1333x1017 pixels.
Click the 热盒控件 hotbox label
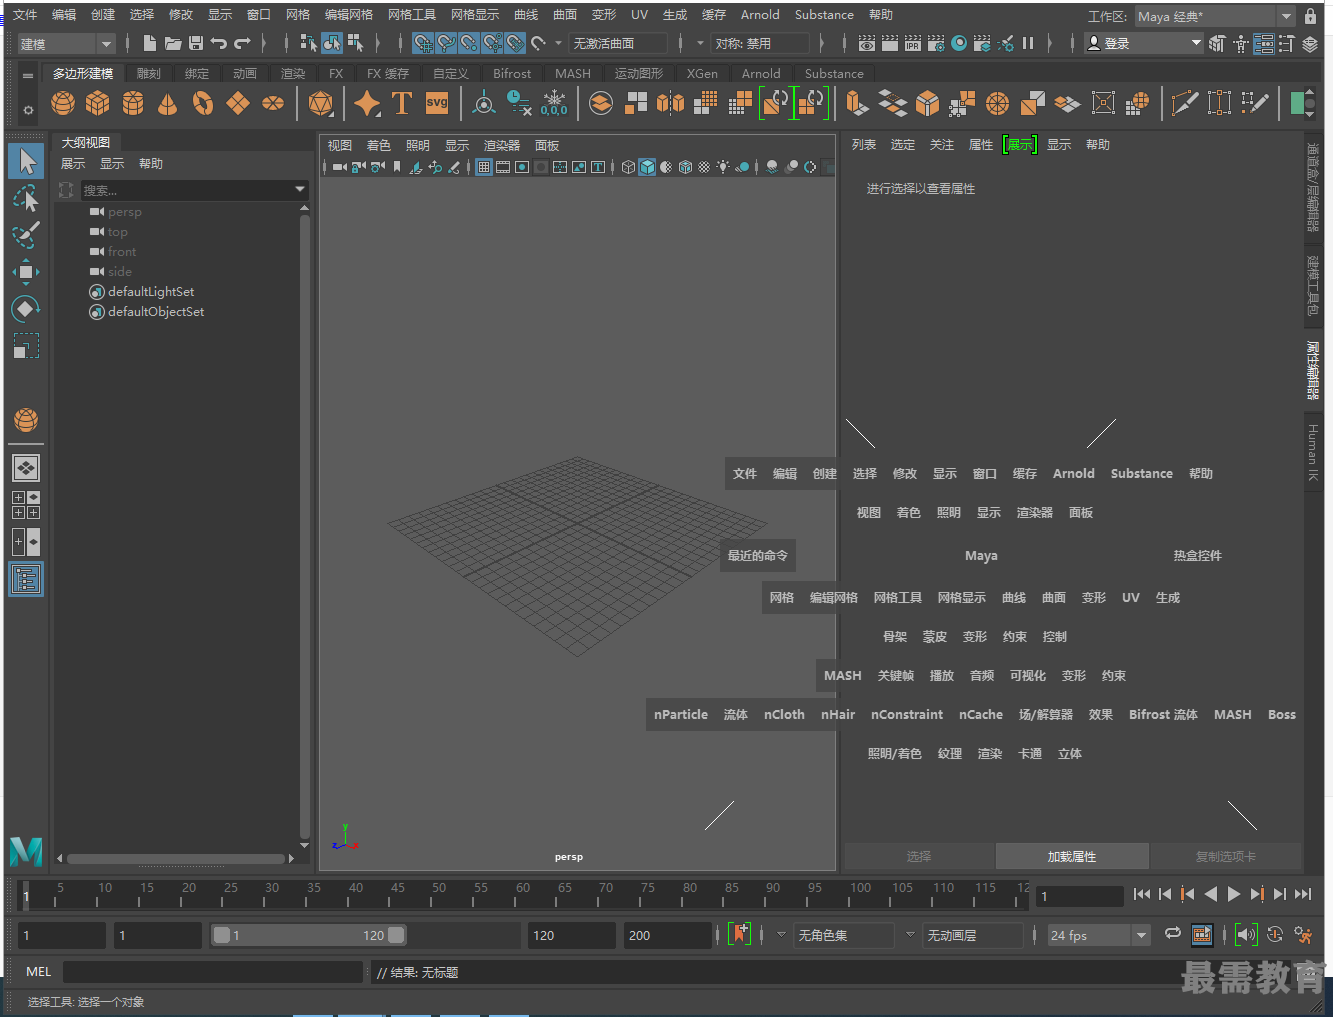(x=1197, y=555)
